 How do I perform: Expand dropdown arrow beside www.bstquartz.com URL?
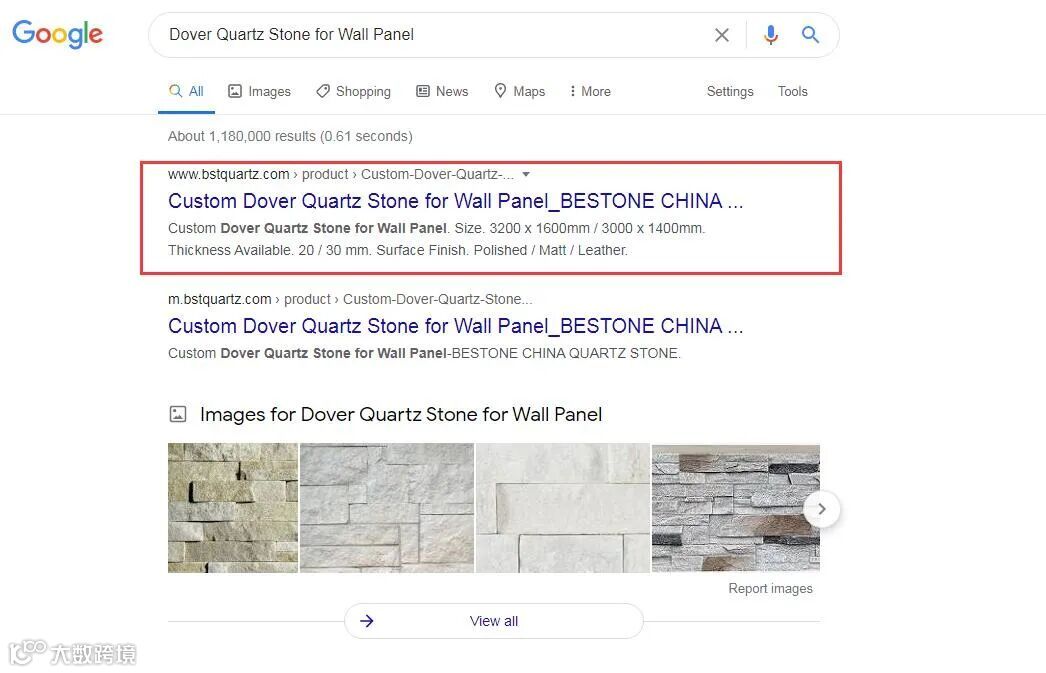[526, 175]
